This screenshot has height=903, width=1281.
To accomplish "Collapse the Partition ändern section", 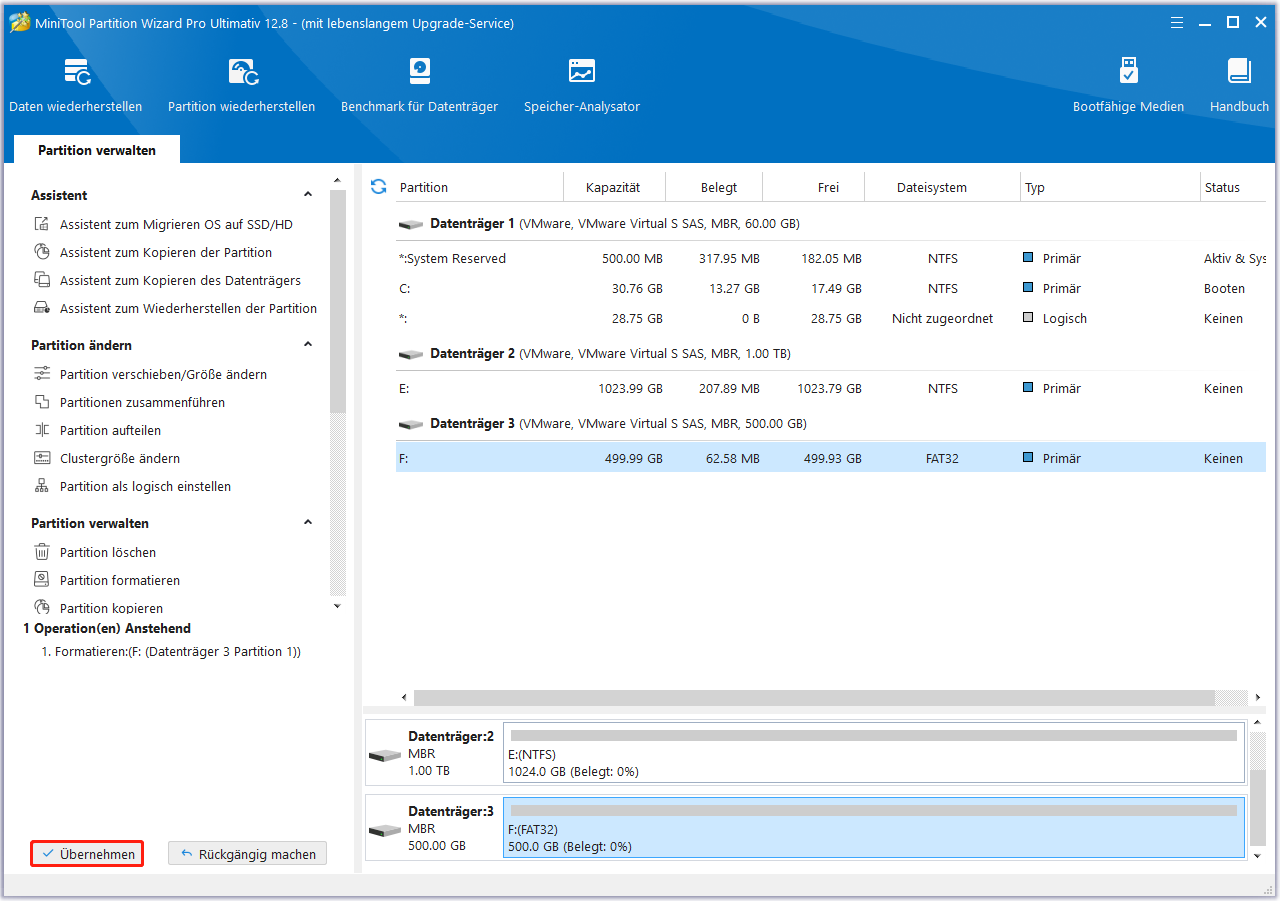I will (308, 345).
